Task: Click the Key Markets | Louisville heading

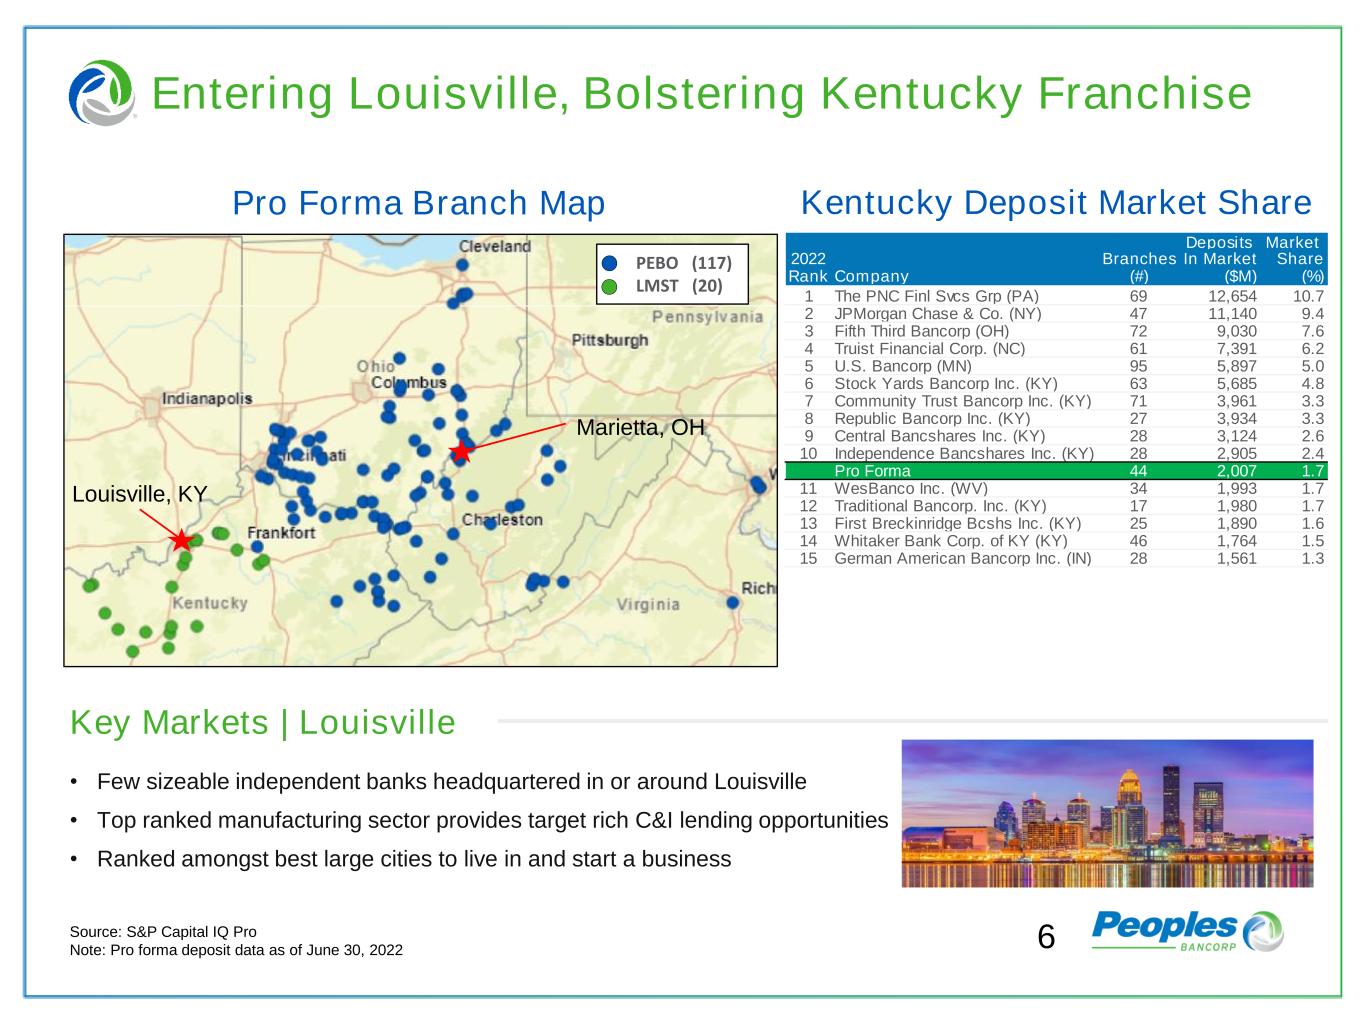Action: coord(263,722)
